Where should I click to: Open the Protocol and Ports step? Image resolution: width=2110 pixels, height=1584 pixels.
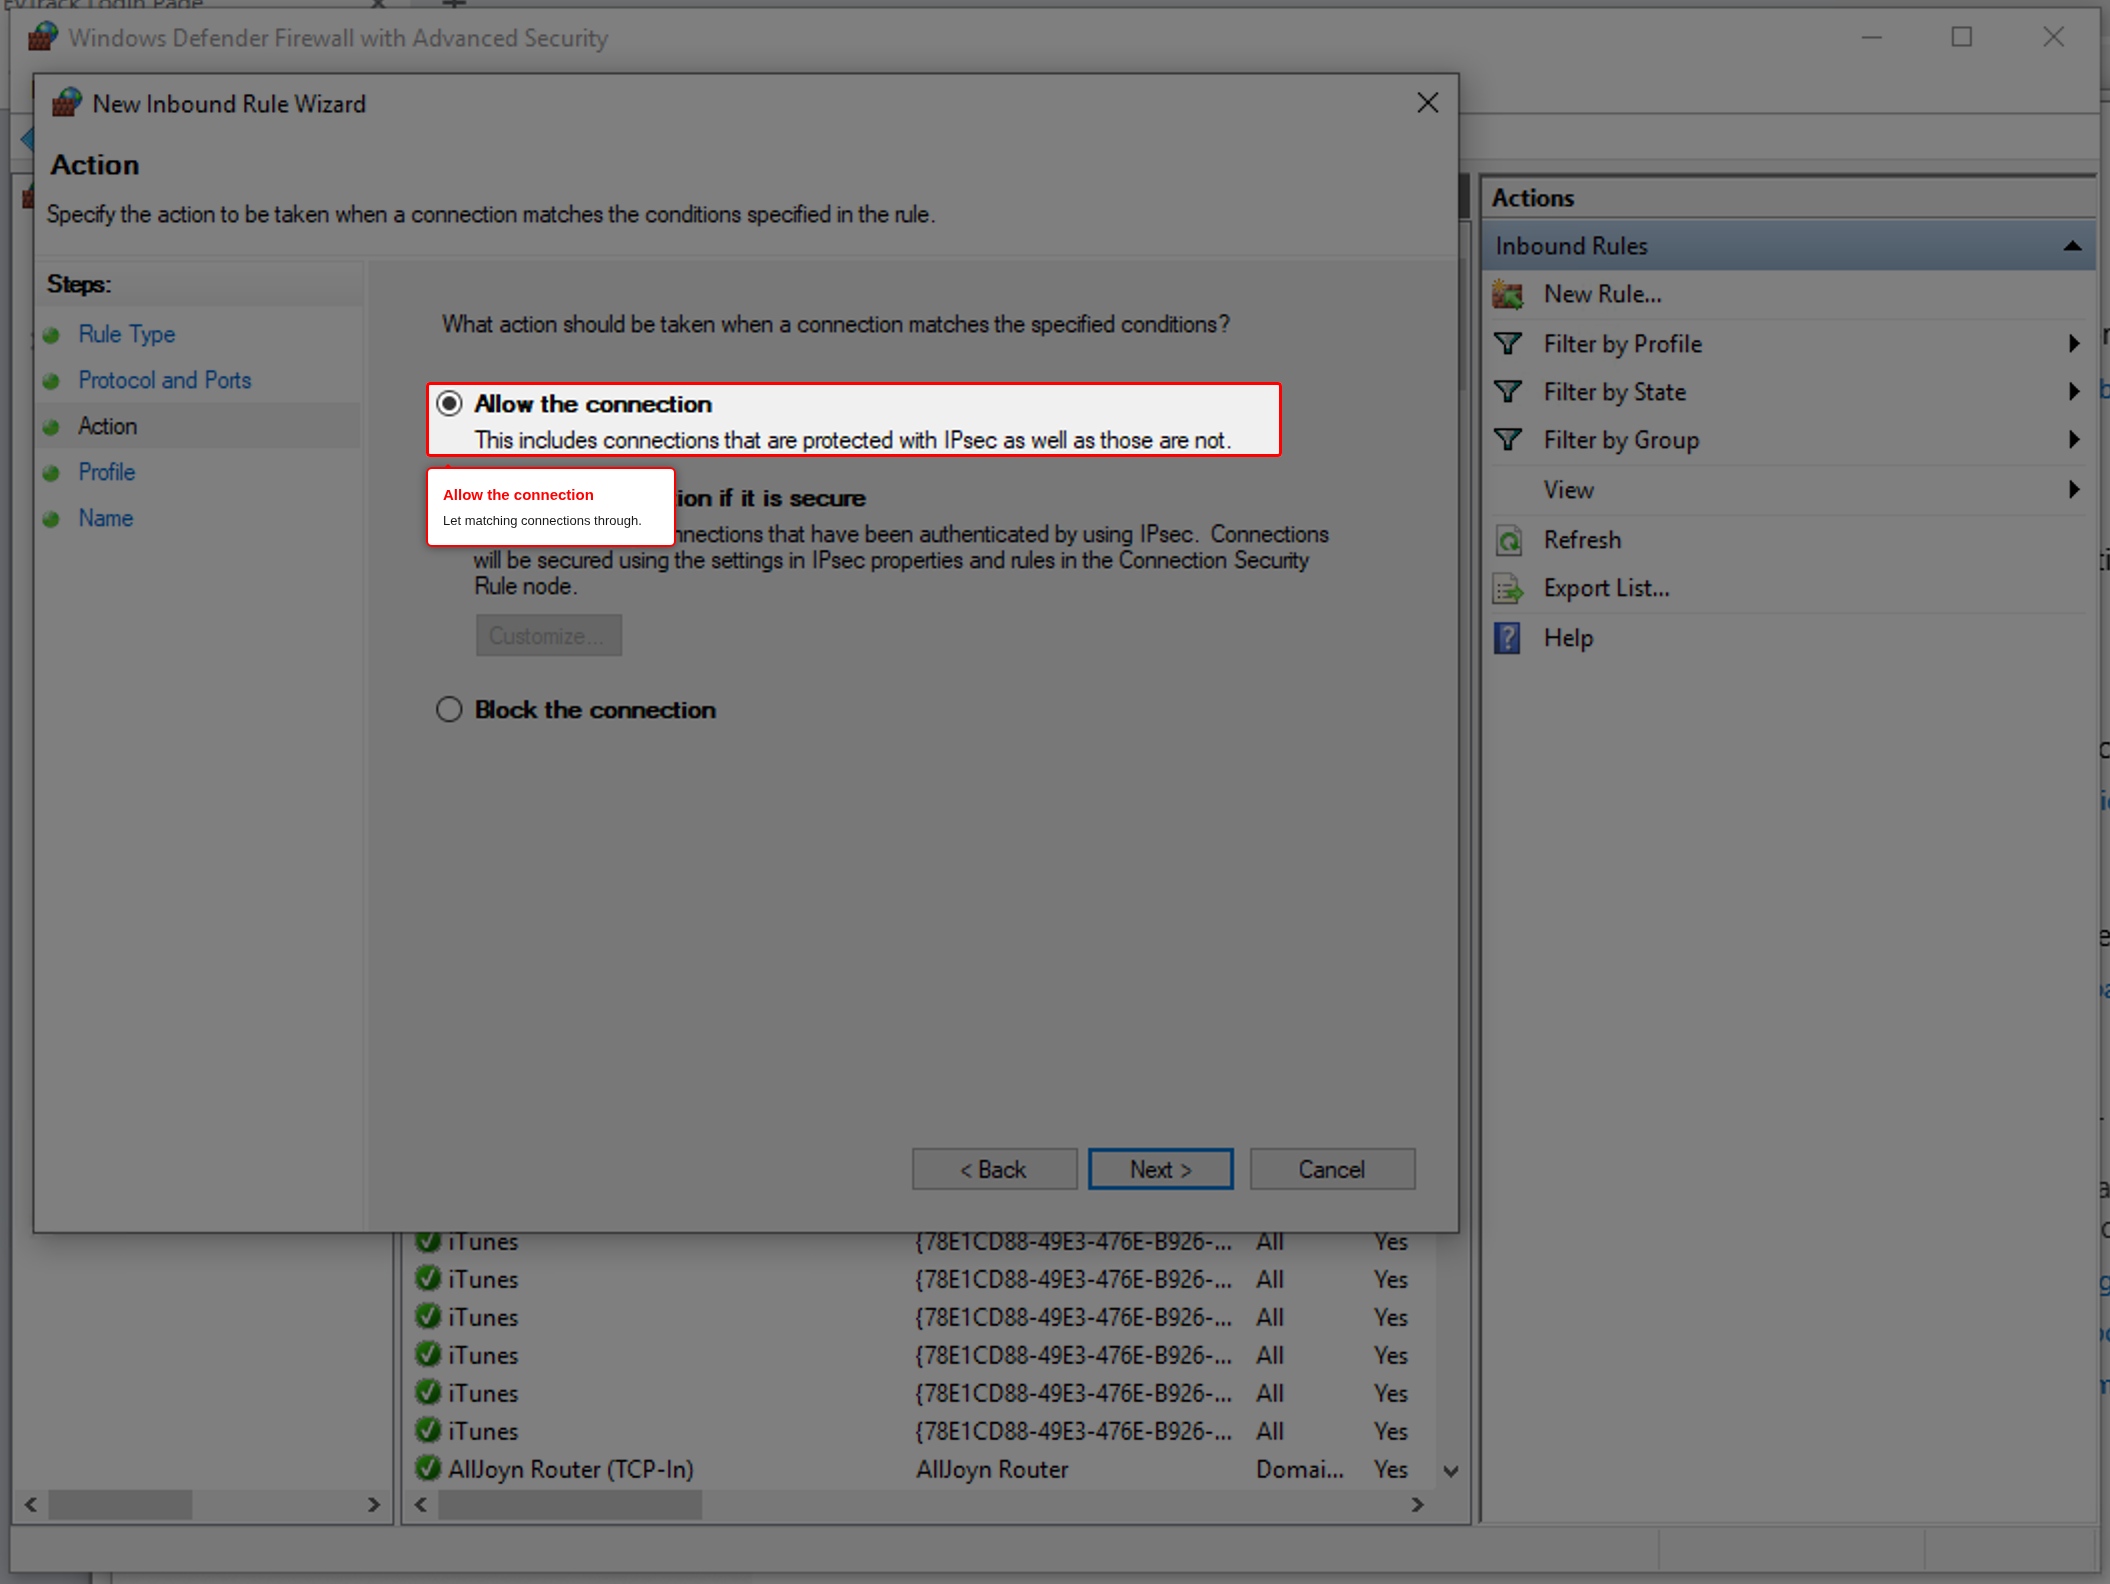165,380
